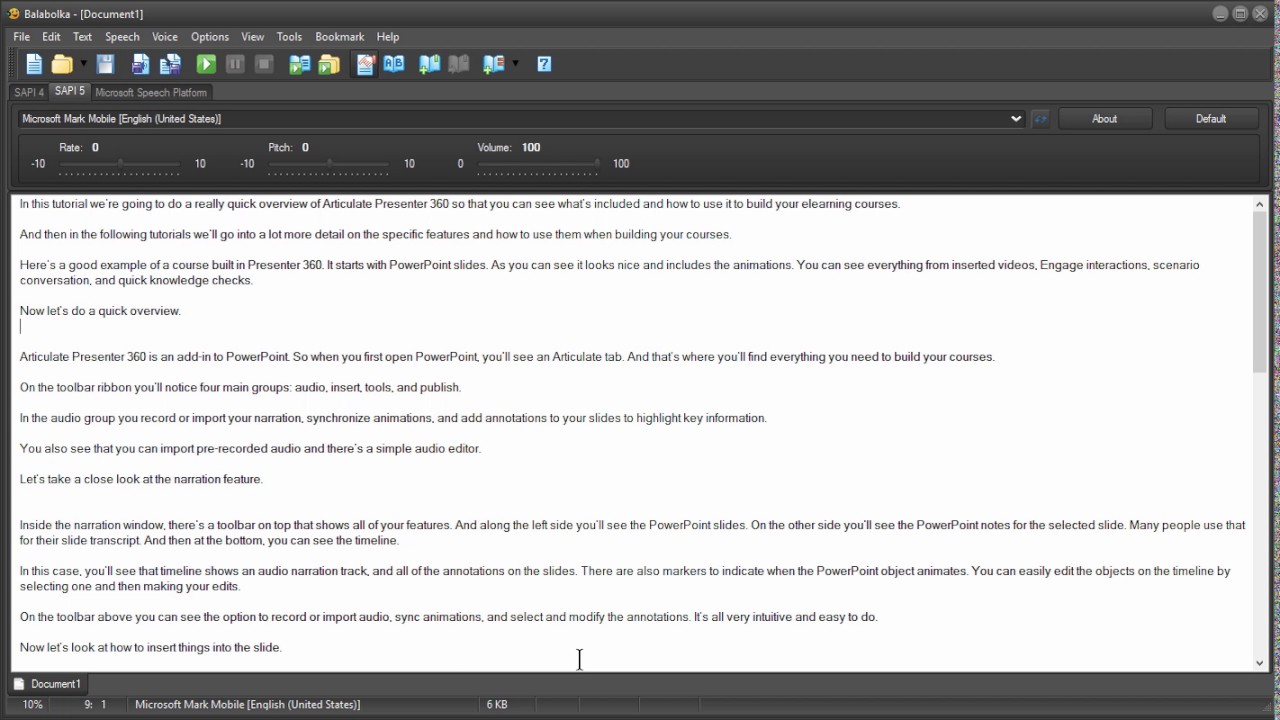The height and width of the screenshot is (720, 1280).
Task: Open the Bookmark menu
Action: pos(339,37)
